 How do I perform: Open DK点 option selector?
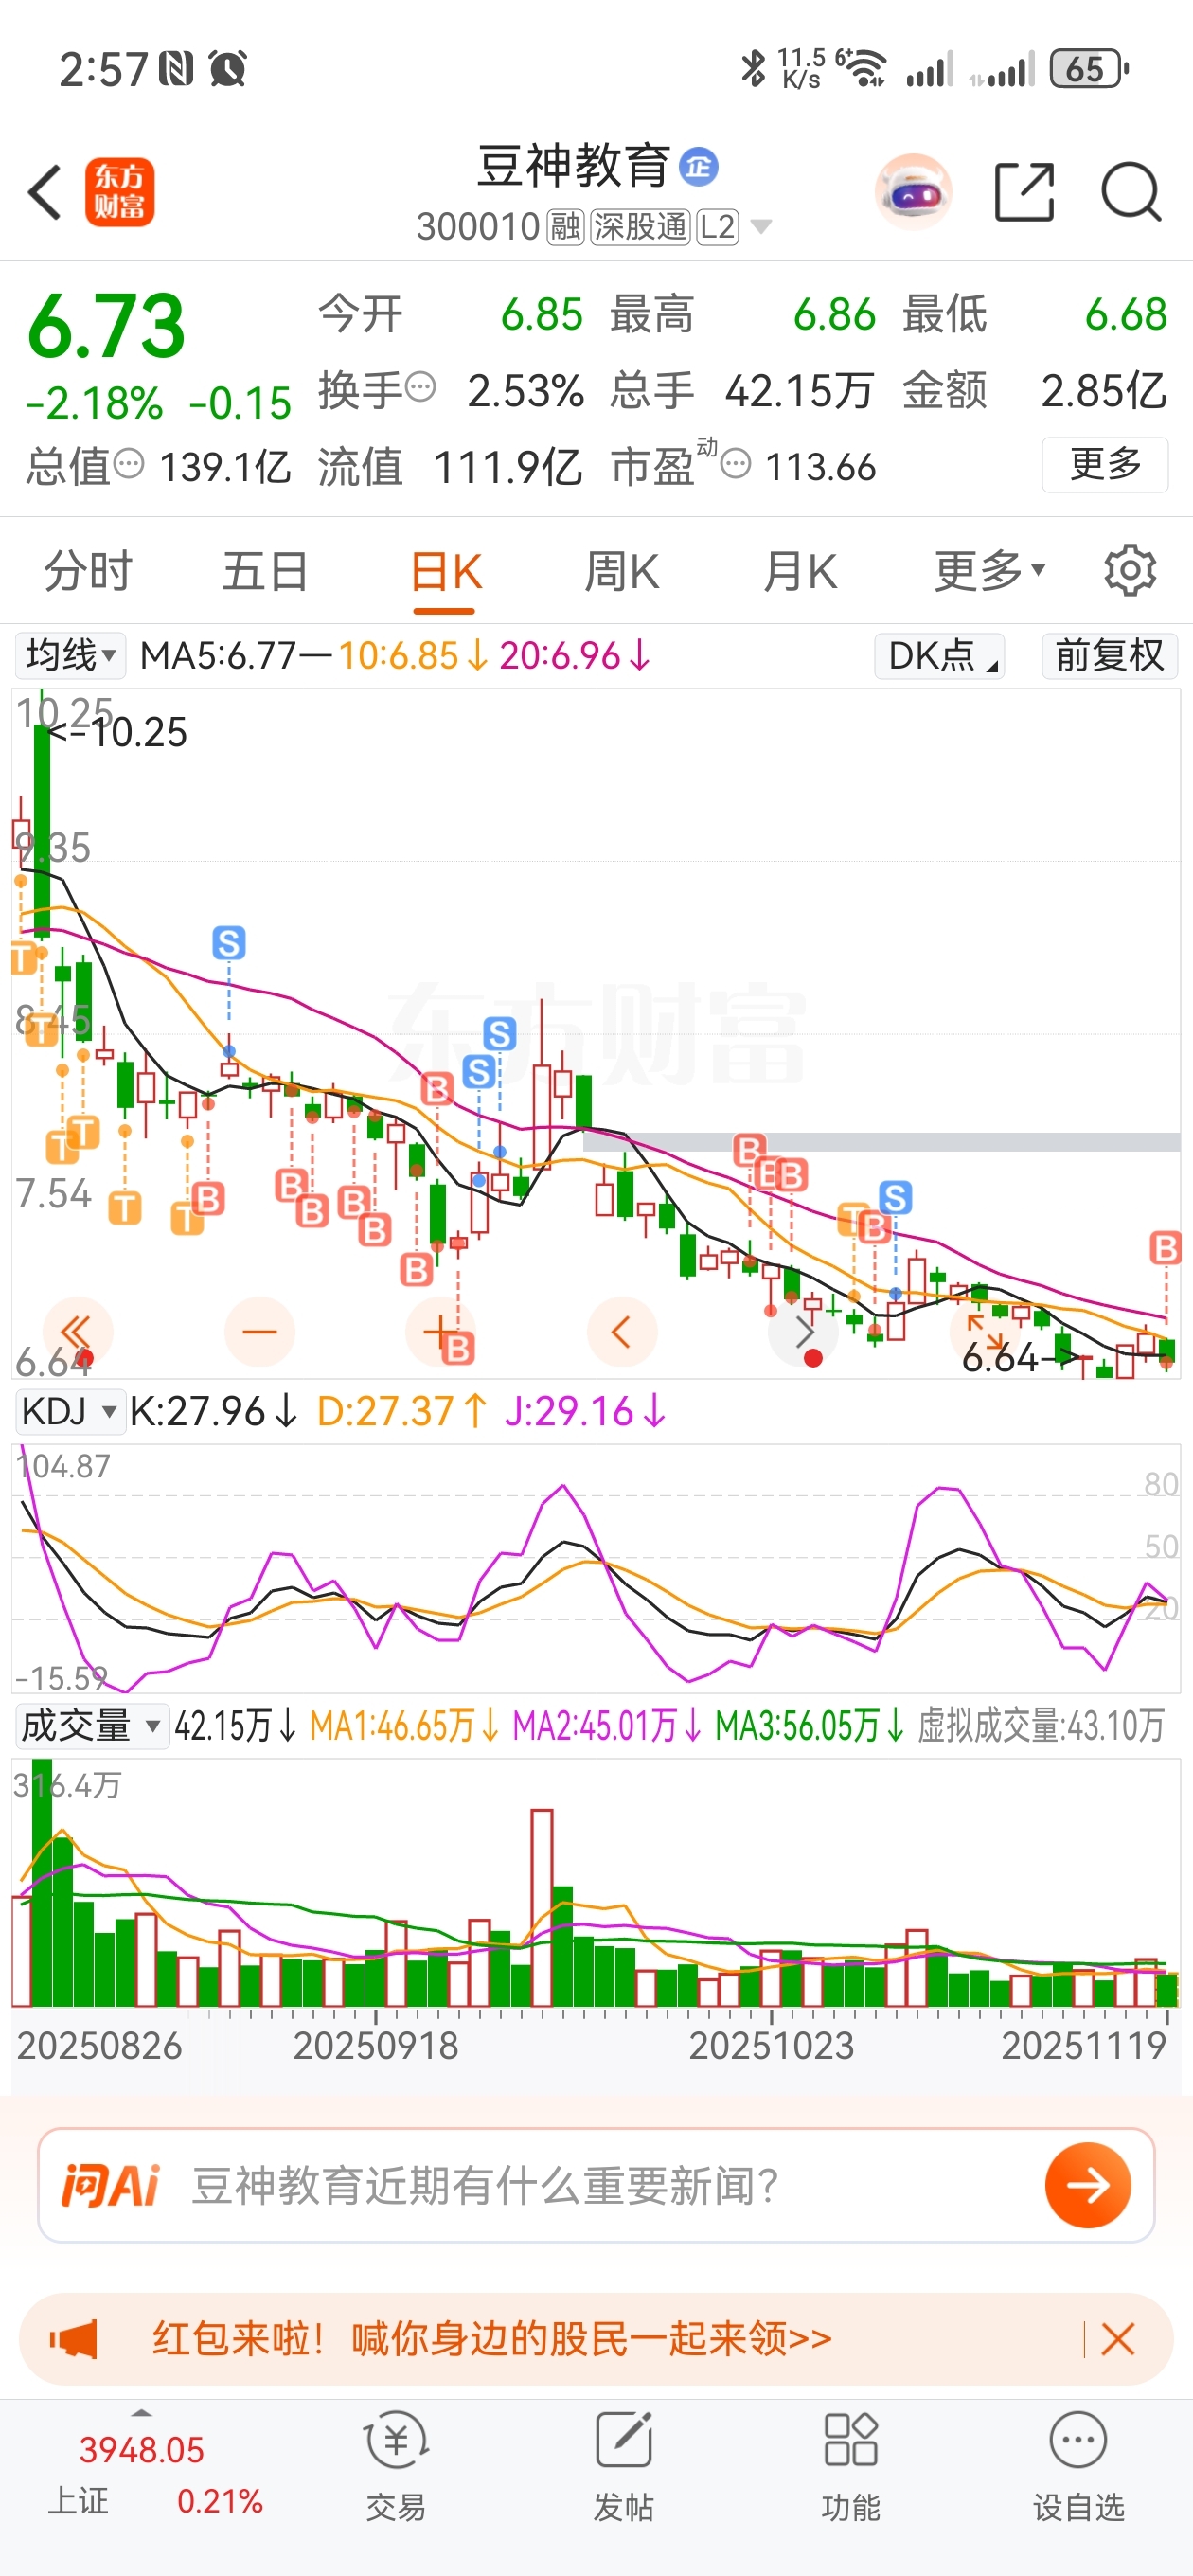pyautogui.click(x=939, y=656)
